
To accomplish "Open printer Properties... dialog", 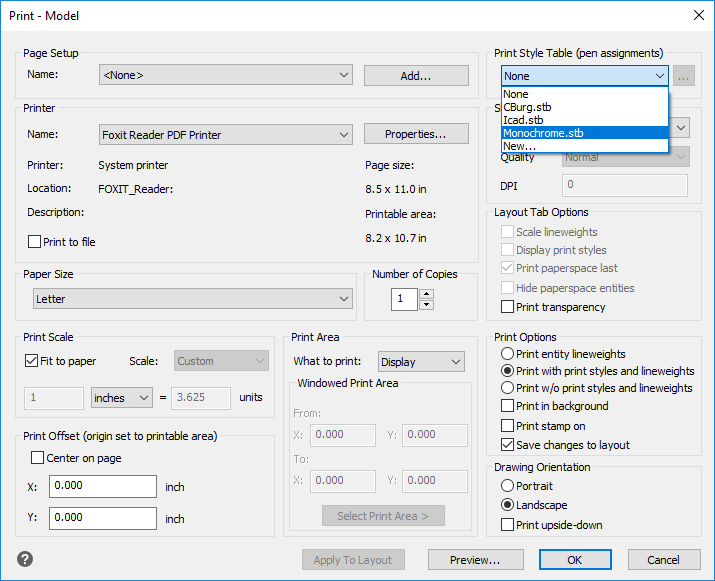I will pyautogui.click(x=415, y=134).
